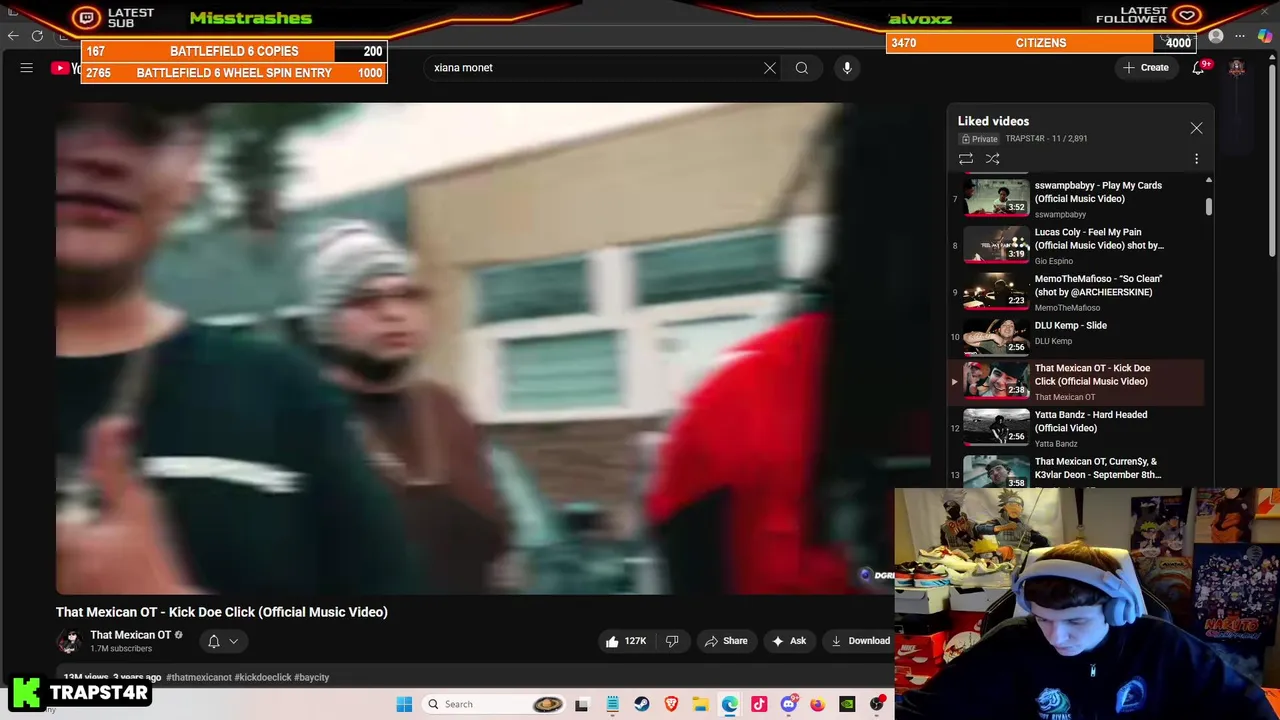Toggle loop playlist in Liked videos panel
This screenshot has height=720, width=1280.
click(966, 159)
